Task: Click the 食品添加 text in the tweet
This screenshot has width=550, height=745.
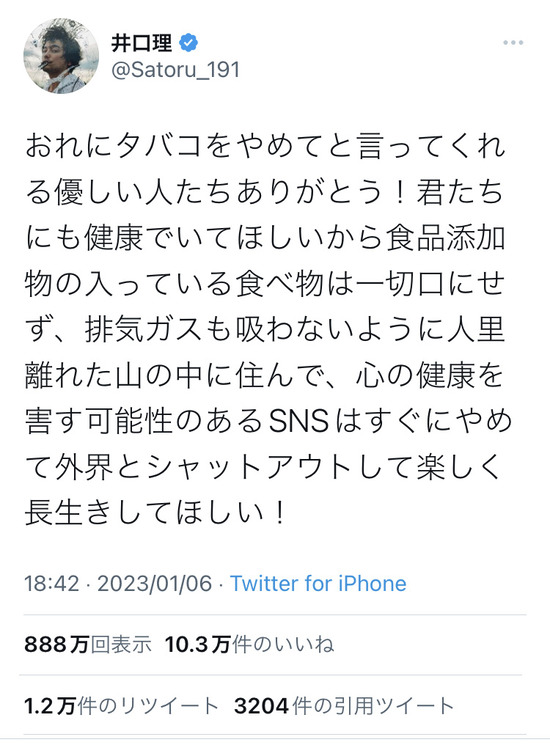Action: coord(445,238)
